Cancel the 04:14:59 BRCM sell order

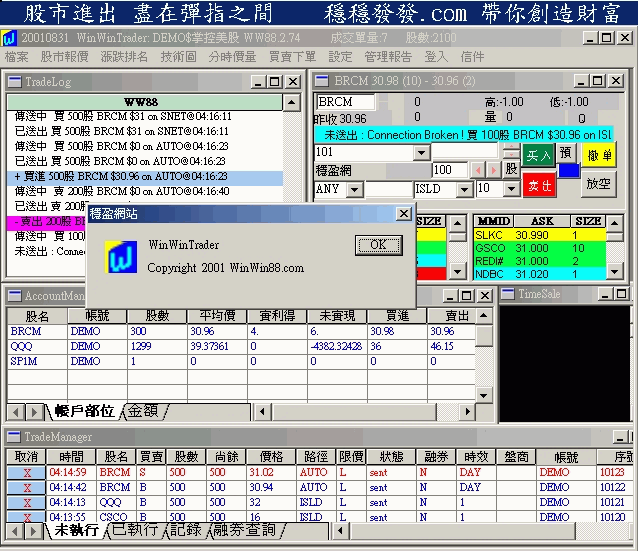(x=27, y=473)
